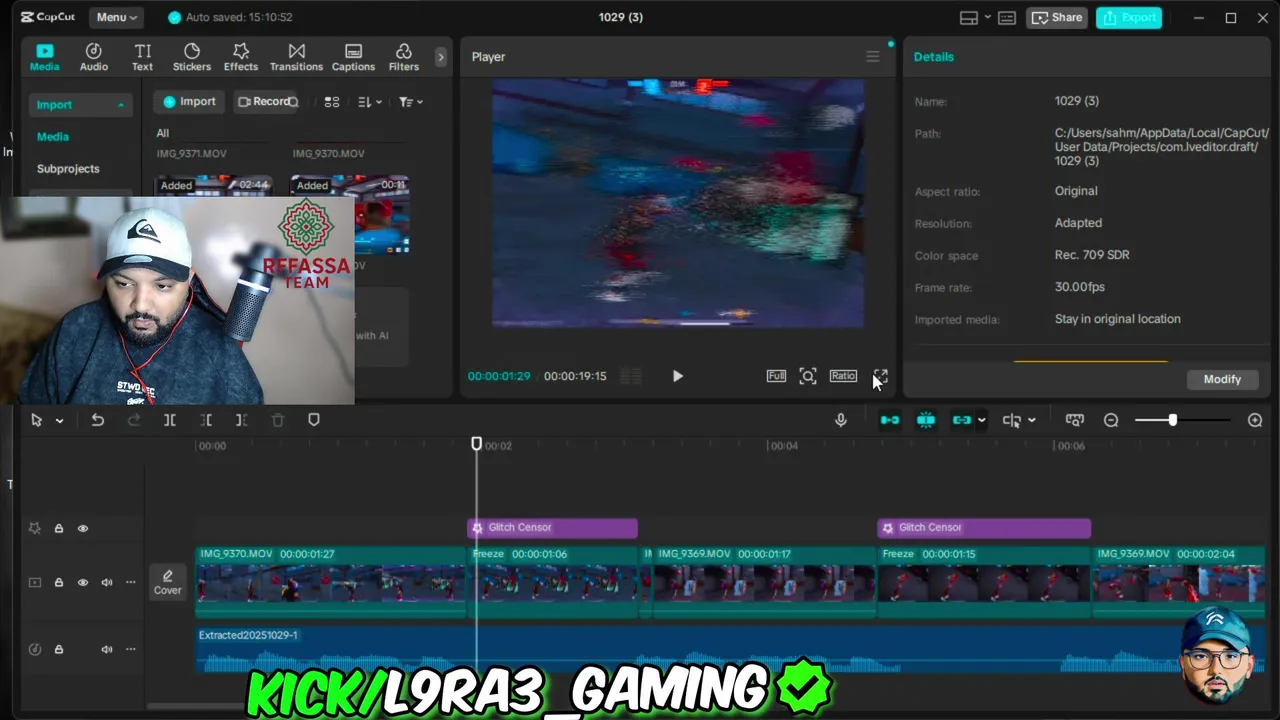Click the Record button
The image size is (1280, 720).
tap(264, 101)
